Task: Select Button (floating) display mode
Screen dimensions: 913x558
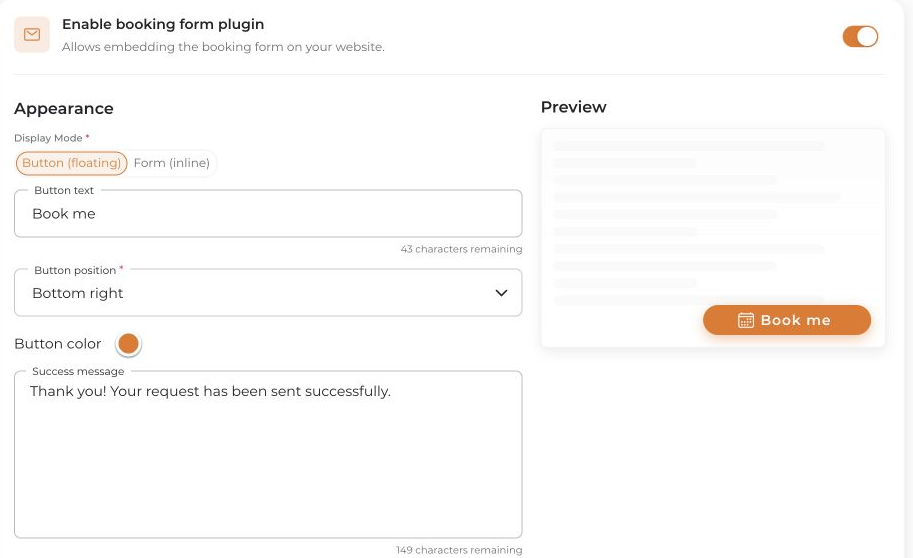Action: (72, 163)
